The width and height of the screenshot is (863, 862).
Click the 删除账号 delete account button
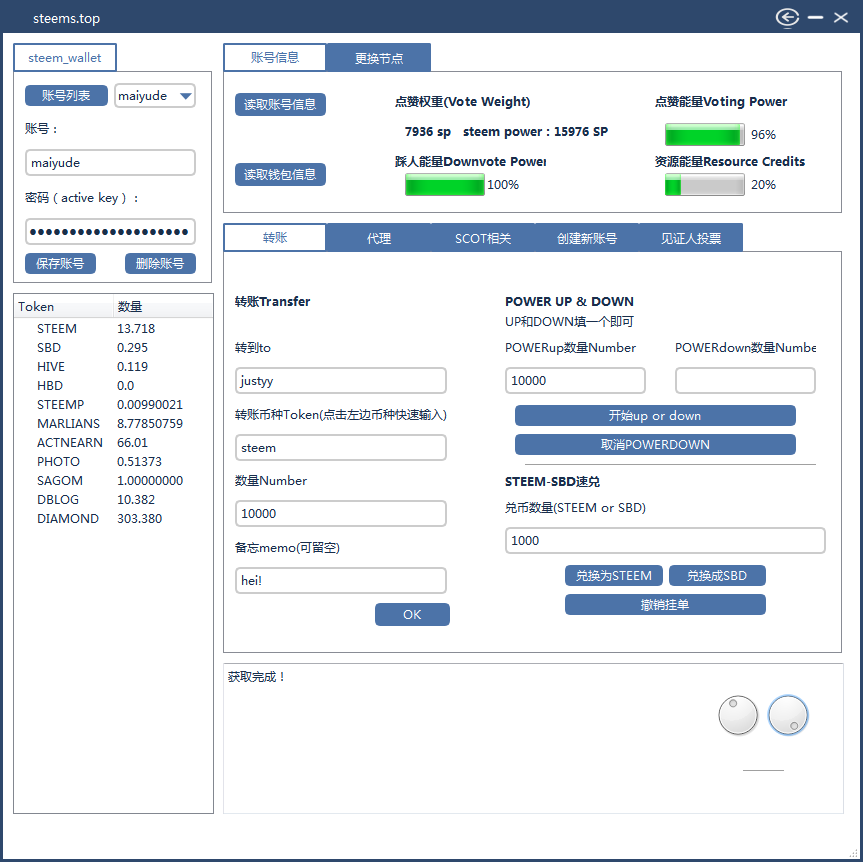pyautogui.click(x=160, y=263)
